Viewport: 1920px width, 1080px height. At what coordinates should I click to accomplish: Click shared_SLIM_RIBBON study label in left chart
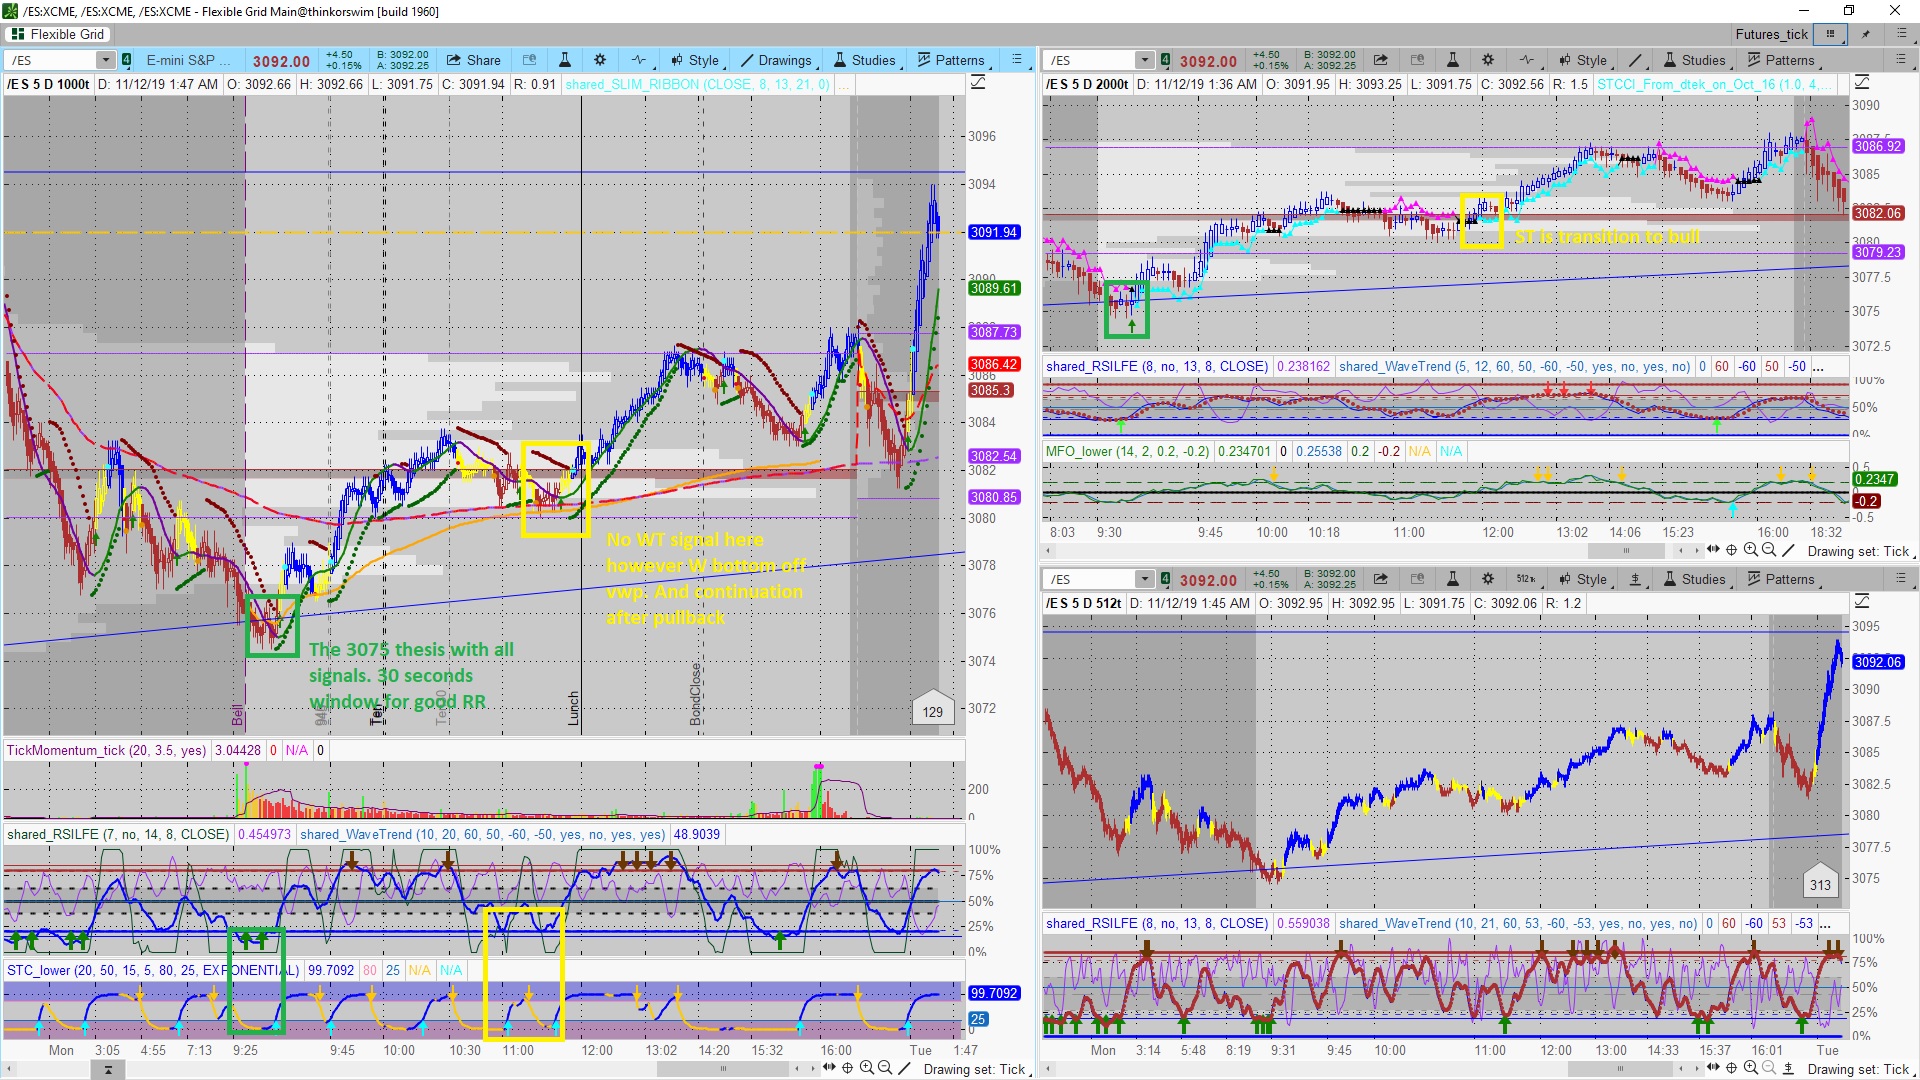click(x=697, y=84)
